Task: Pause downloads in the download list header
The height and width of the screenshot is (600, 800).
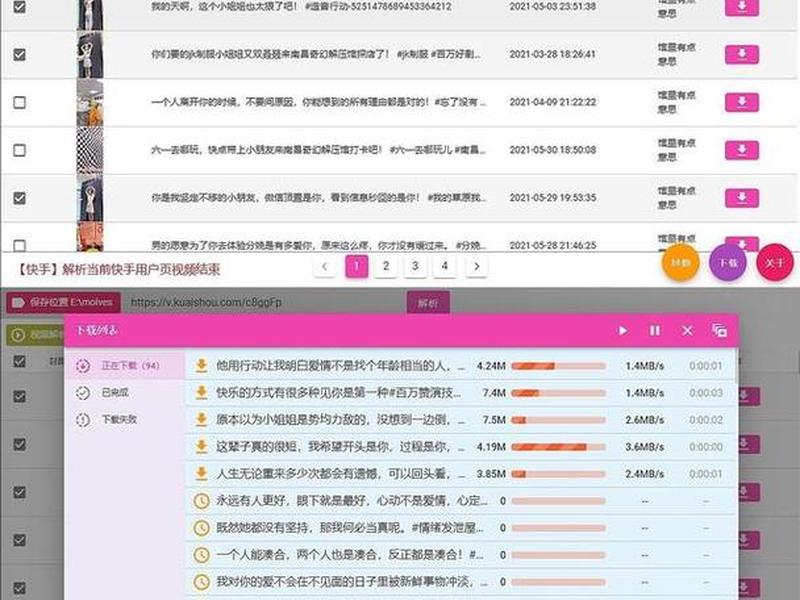Action: coord(655,331)
